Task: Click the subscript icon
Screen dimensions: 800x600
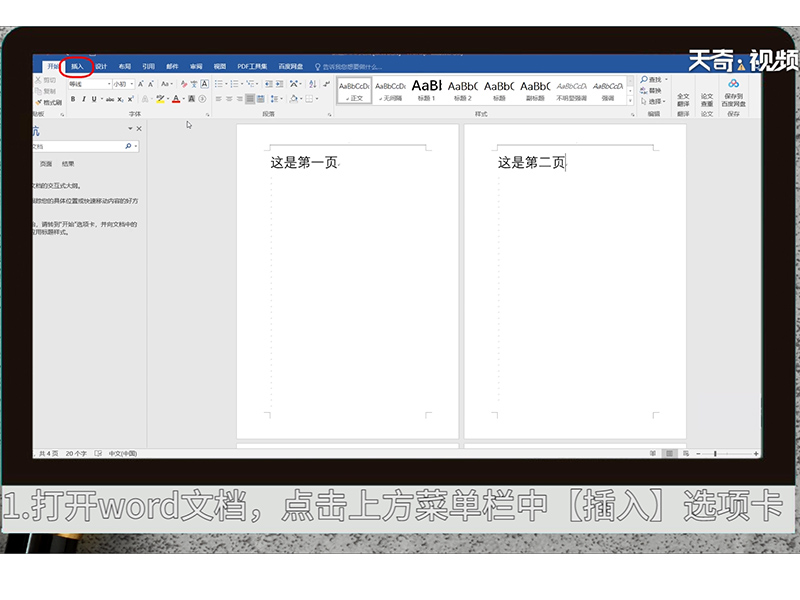Action: [x=120, y=98]
